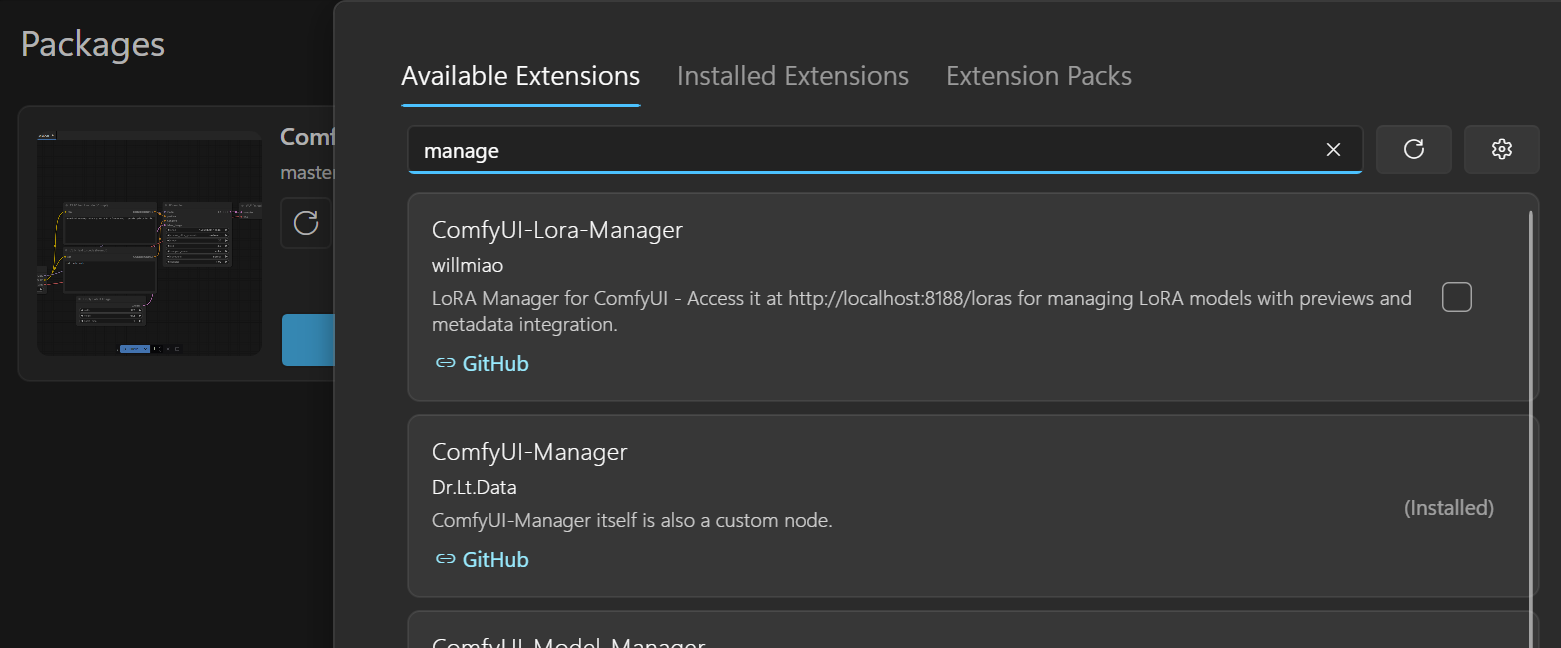Viewport: 1561px width, 648px height.
Task: Refresh the available extensions list
Action: (x=1413, y=150)
